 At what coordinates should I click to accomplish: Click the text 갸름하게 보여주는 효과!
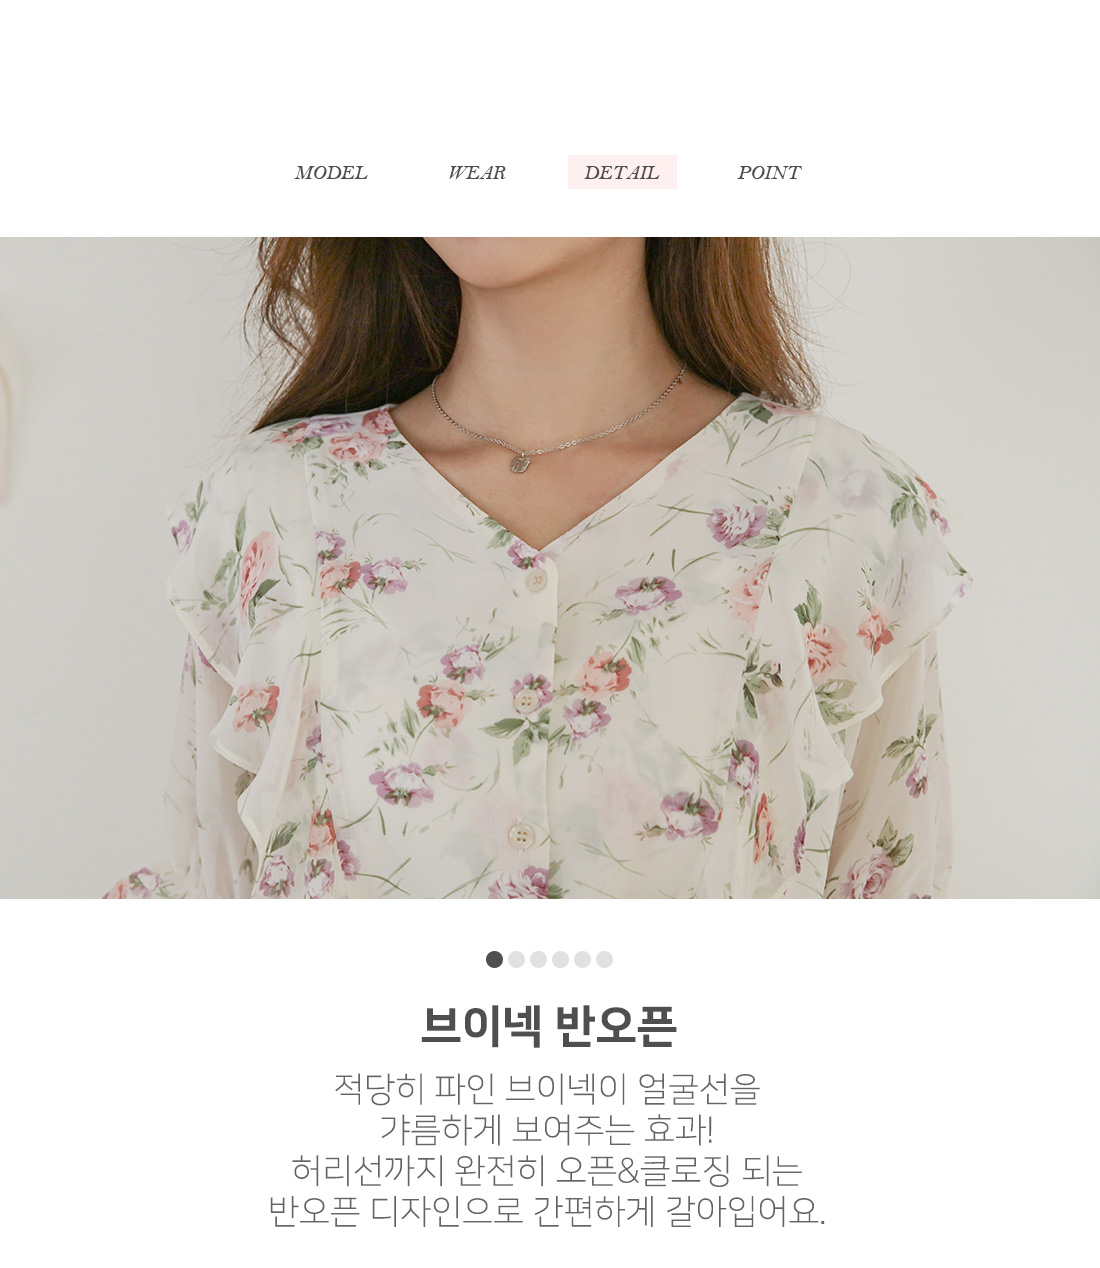pos(547,1129)
